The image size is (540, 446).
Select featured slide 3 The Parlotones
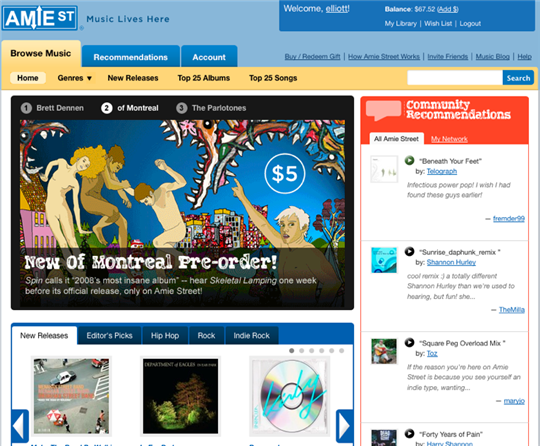pos(211,108)
